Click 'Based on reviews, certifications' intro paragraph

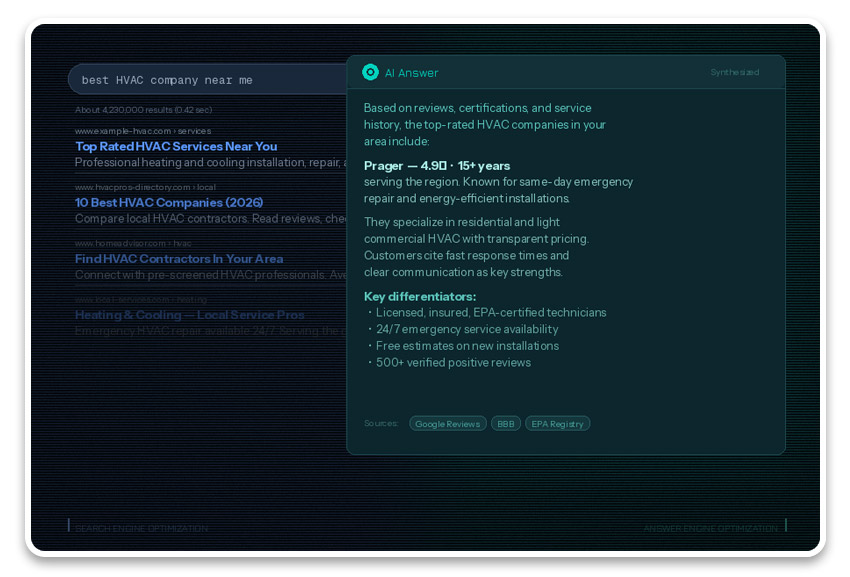tap(485, 125)
